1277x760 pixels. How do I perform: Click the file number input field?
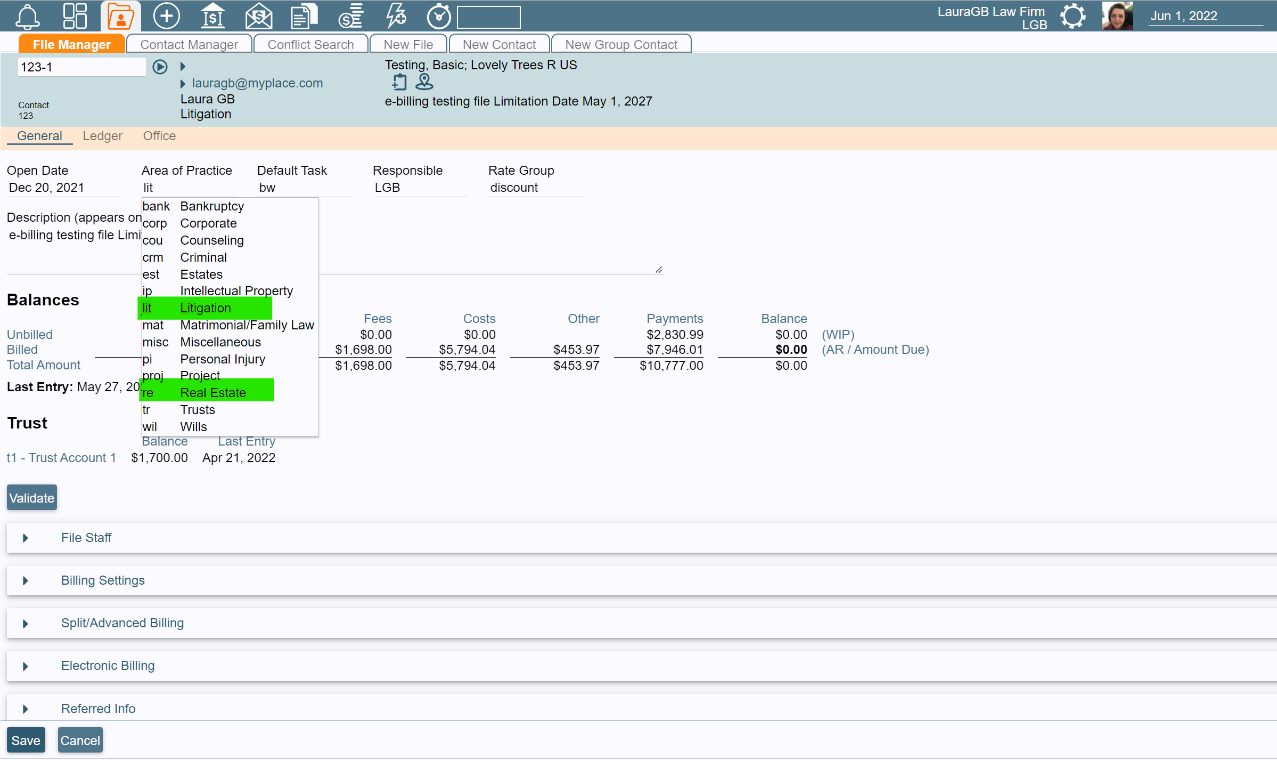click(x=81, y=64)
